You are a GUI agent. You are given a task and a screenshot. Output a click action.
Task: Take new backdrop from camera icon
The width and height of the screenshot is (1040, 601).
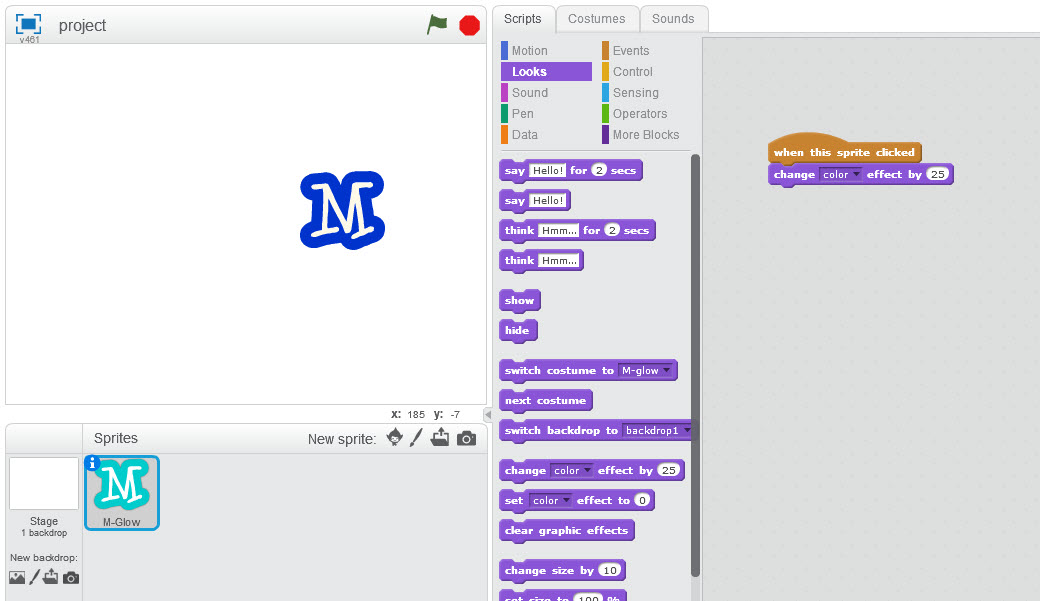[71, 578]
